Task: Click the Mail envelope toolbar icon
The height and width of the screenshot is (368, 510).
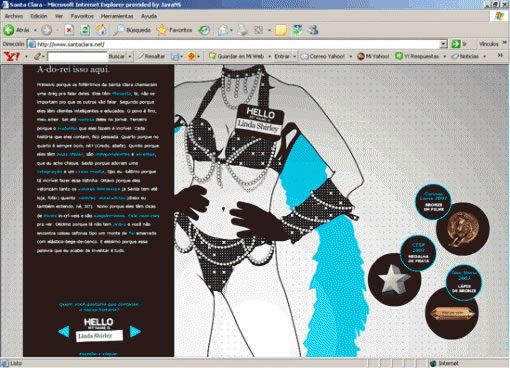Action: pyautogui.click(x=222, y=30)
